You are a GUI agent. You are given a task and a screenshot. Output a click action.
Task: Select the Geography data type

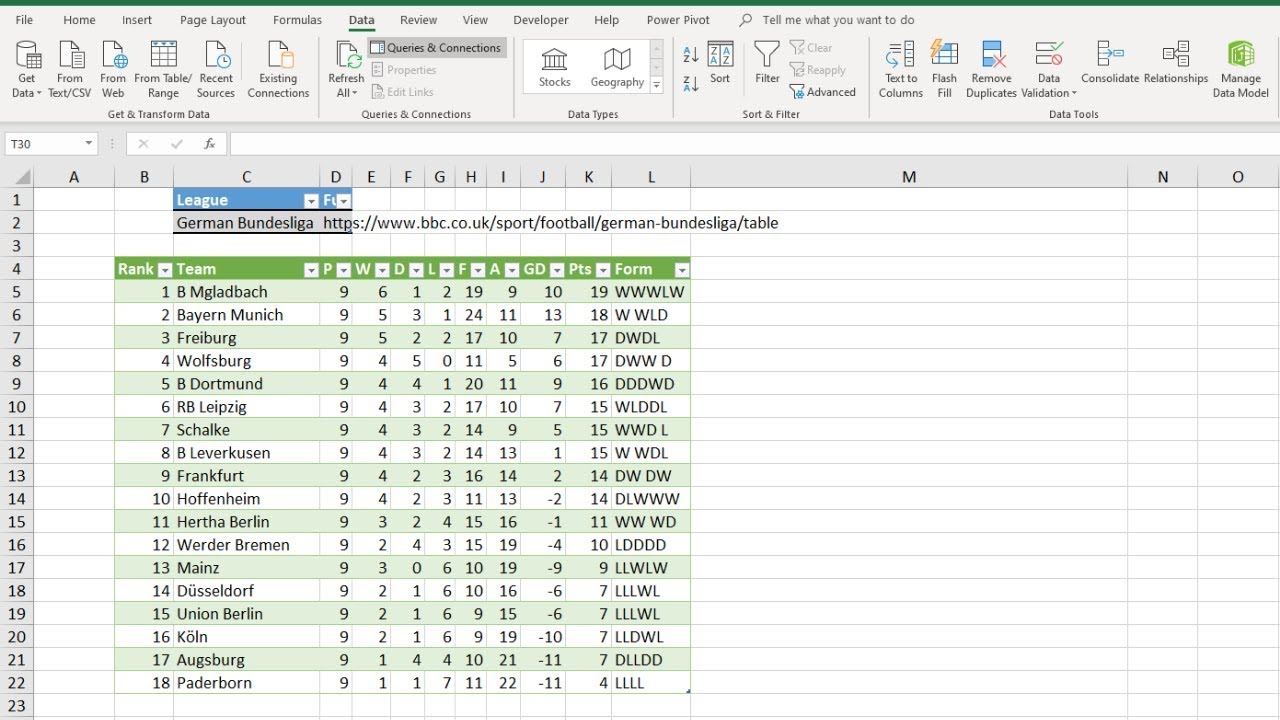(617, 67)
